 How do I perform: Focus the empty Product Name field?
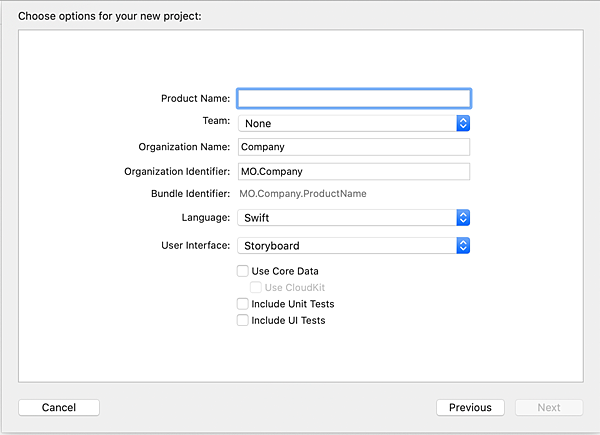(354, 98)
